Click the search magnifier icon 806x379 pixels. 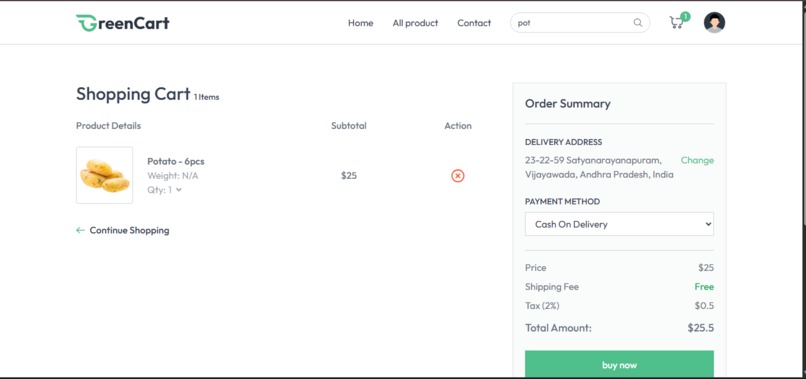[x=637, y=23]
